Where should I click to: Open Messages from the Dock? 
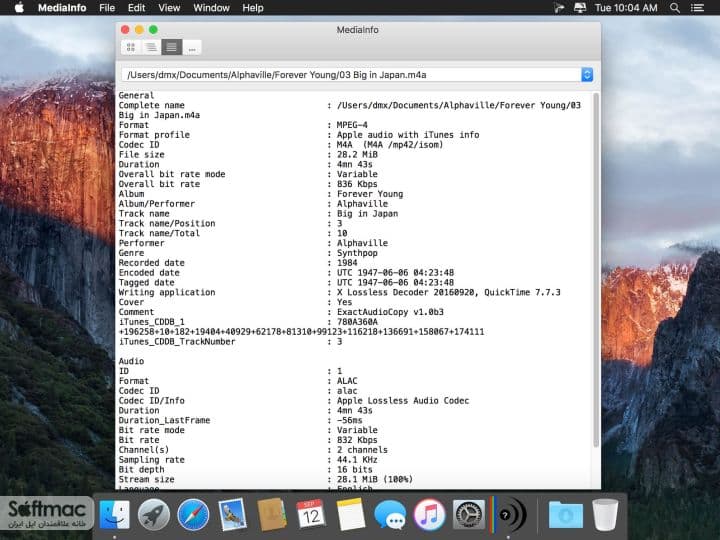click(x=390, y=515)
